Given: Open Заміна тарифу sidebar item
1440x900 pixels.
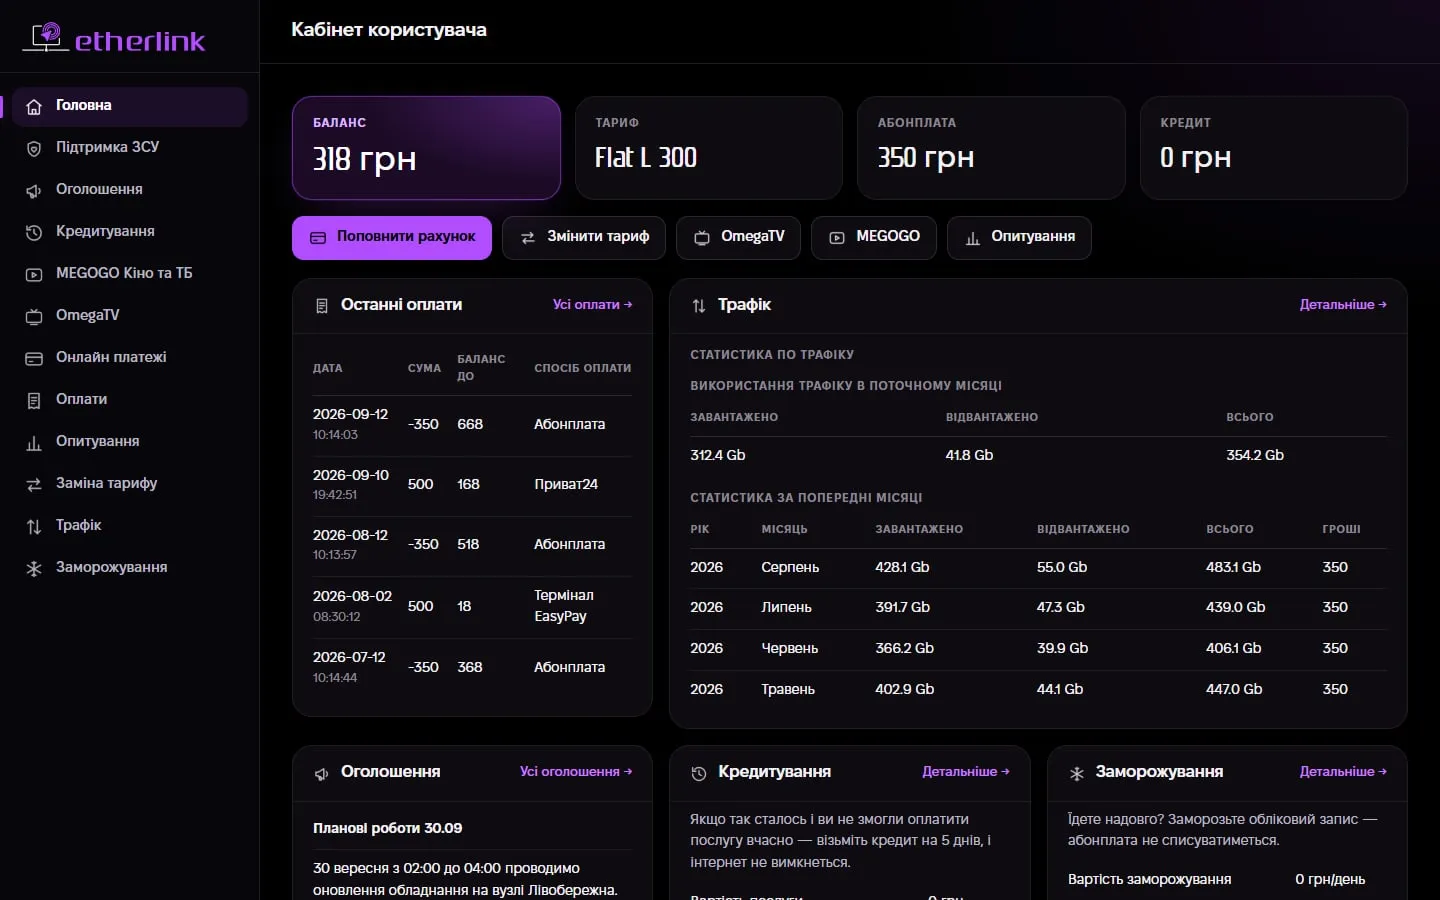Looking at the screenshot, I should (x=130, y=484).
